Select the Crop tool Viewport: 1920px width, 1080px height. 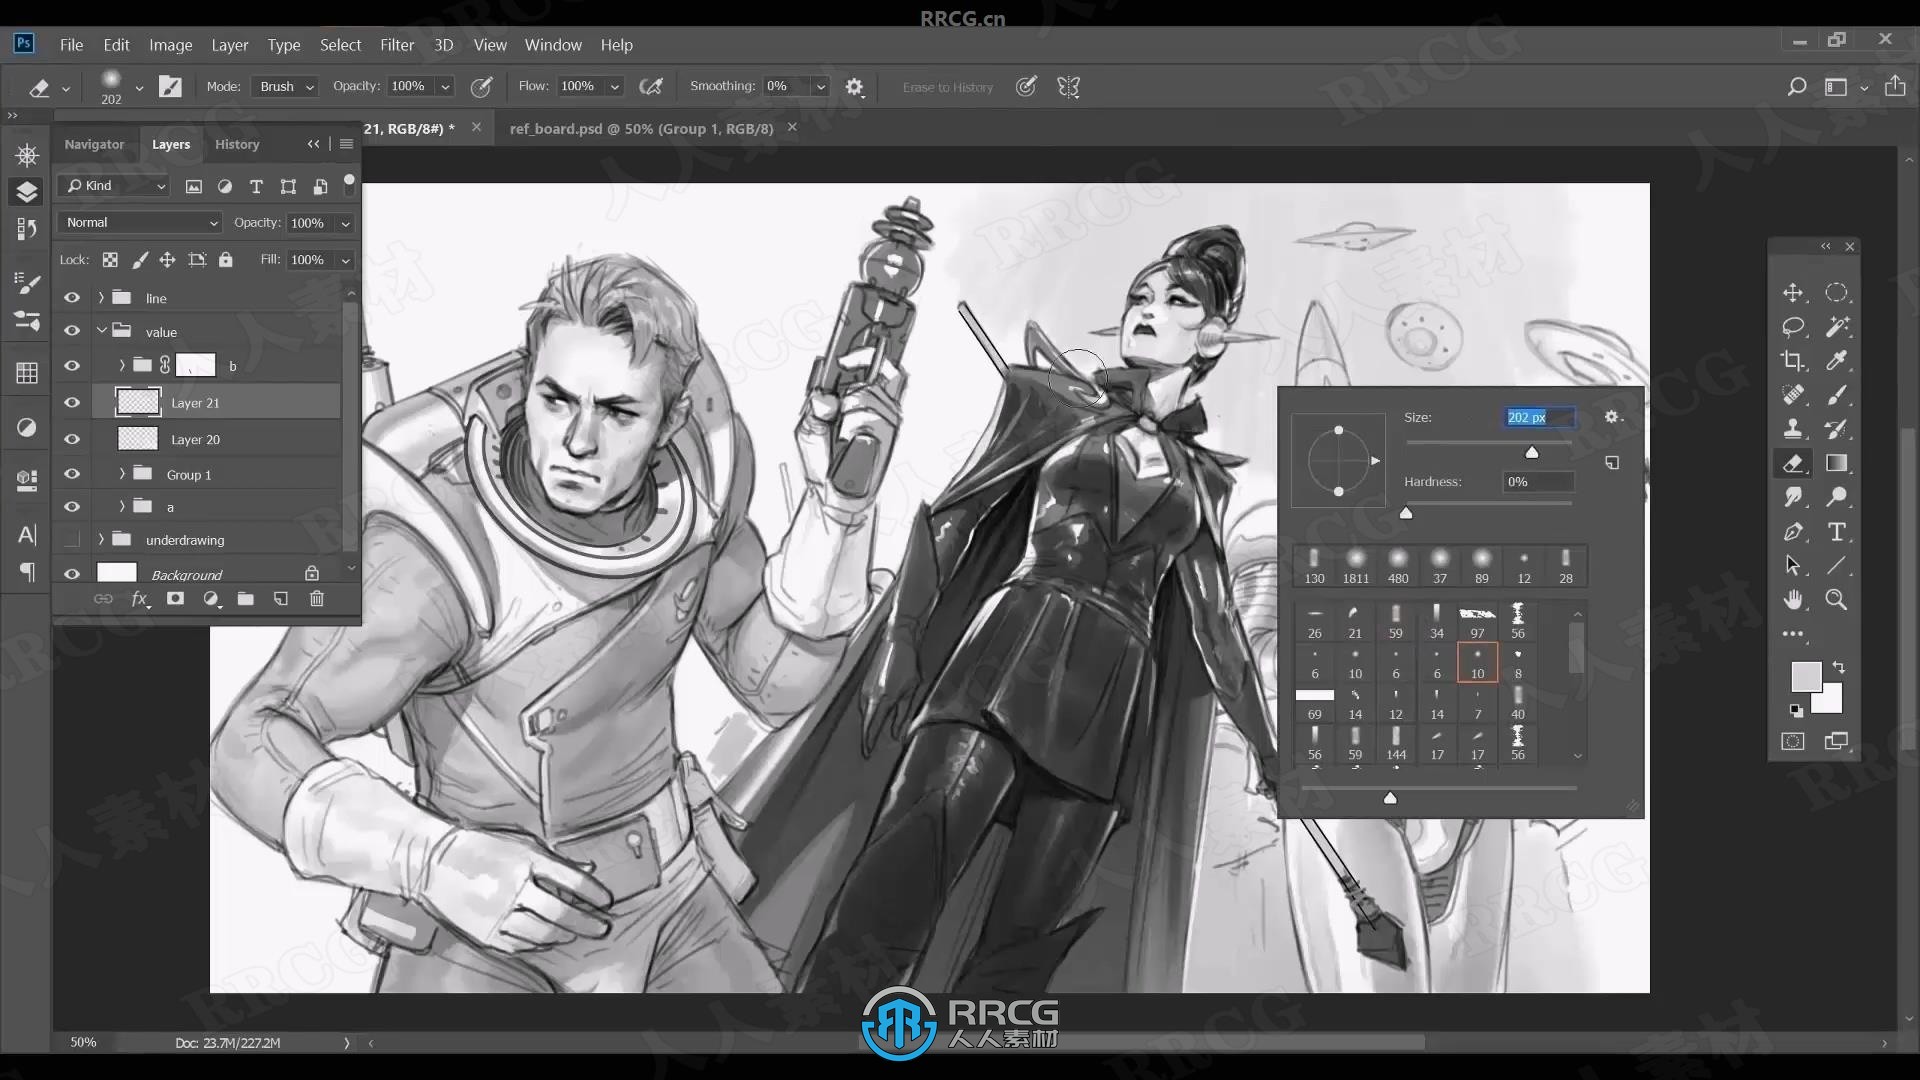pos(1793,361)
